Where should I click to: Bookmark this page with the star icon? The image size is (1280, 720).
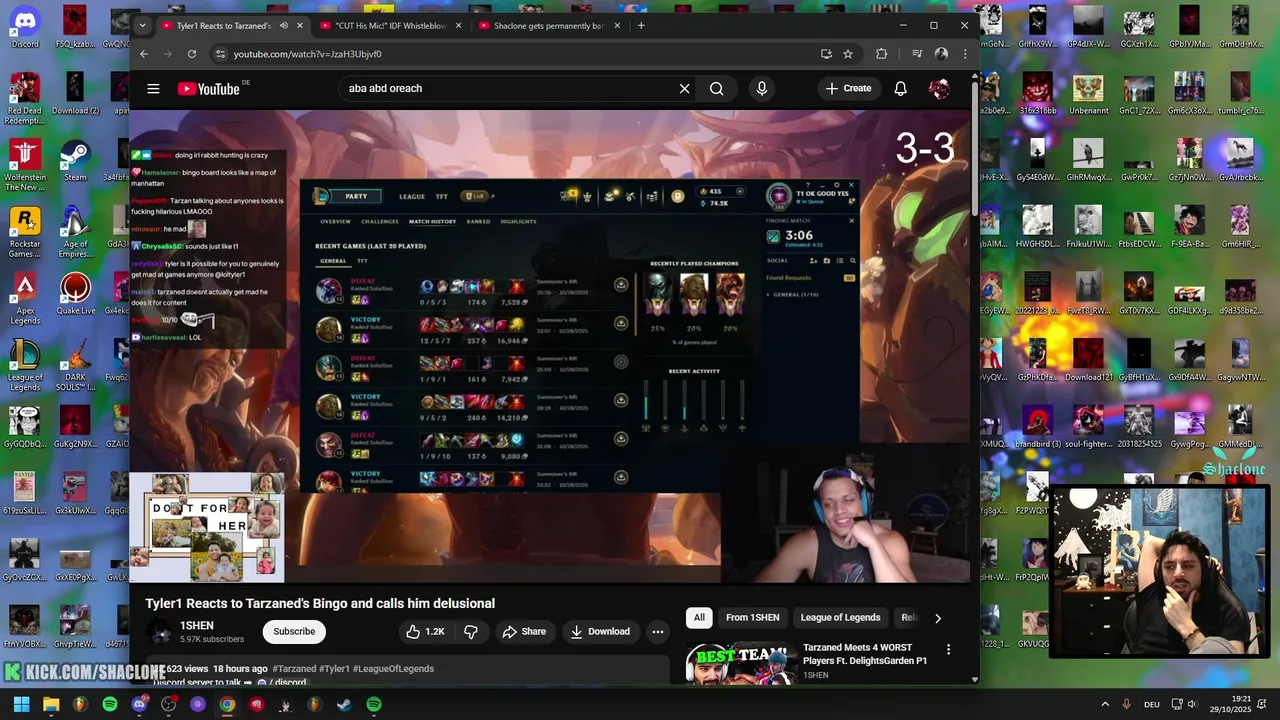pyautogui.click(x=848, y=54)
